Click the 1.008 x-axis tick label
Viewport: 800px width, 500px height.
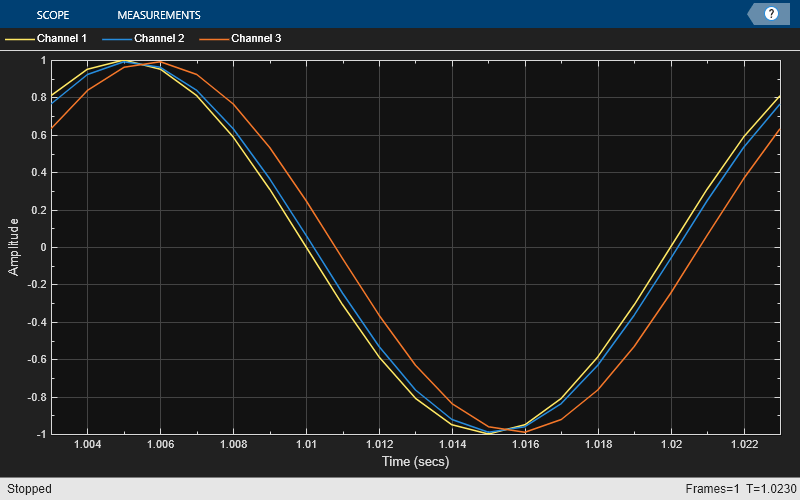click(234, 444)
